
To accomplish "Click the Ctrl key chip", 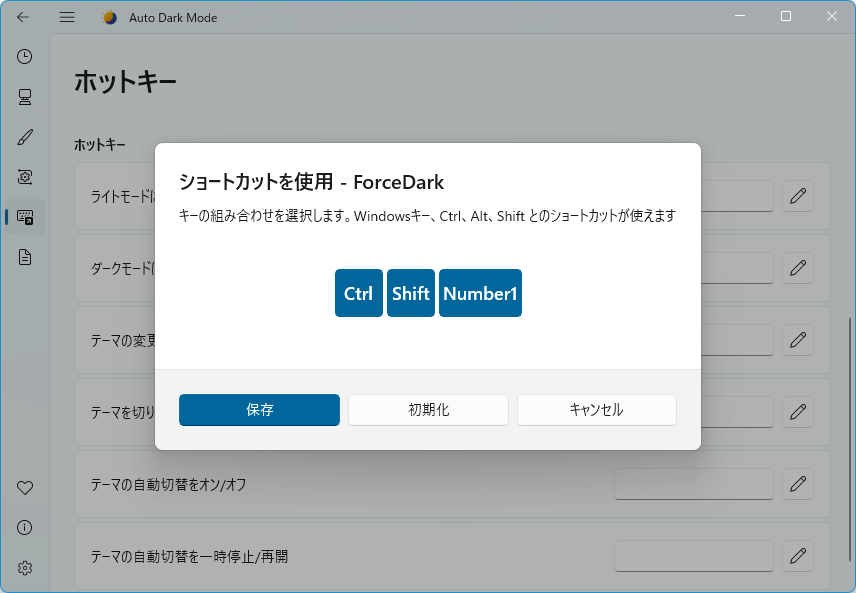I will point(358,293).
